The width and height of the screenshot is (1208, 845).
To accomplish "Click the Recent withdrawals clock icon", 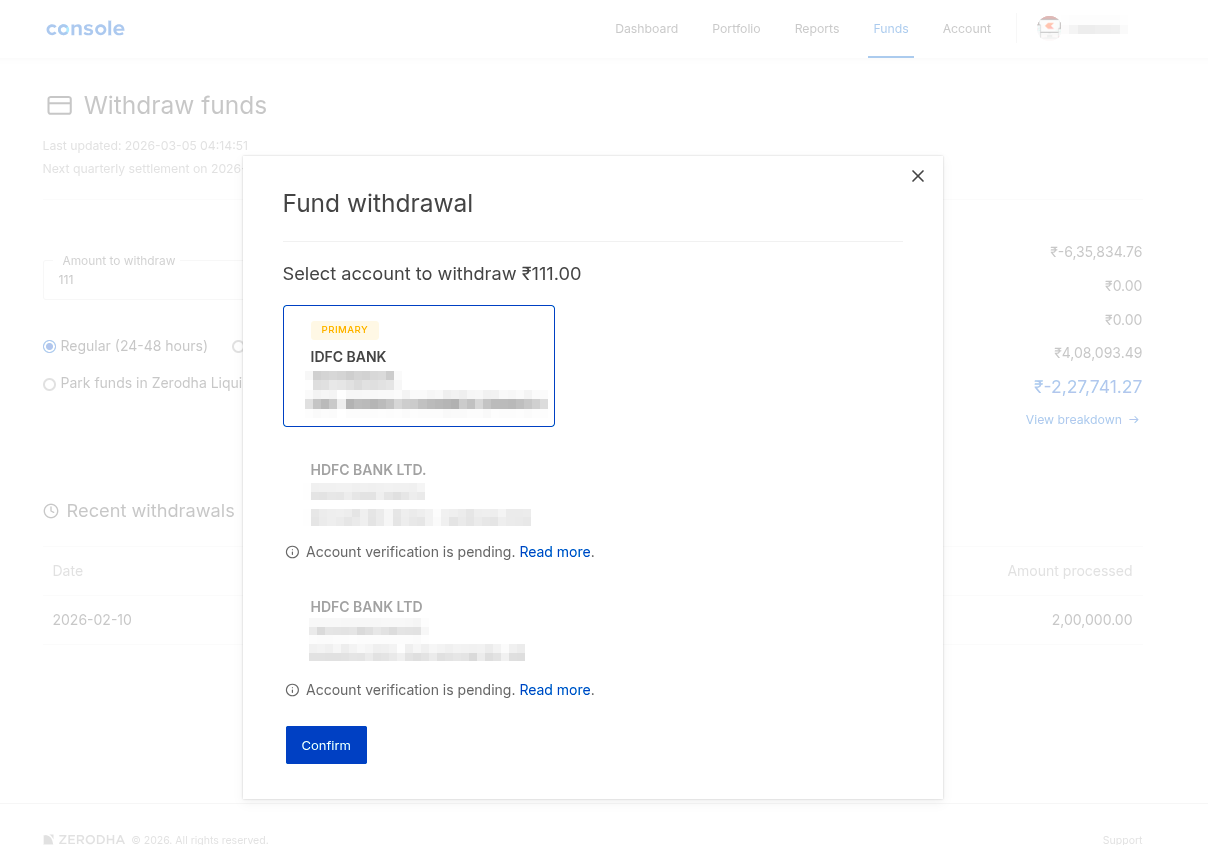I will tap(51, 511).
